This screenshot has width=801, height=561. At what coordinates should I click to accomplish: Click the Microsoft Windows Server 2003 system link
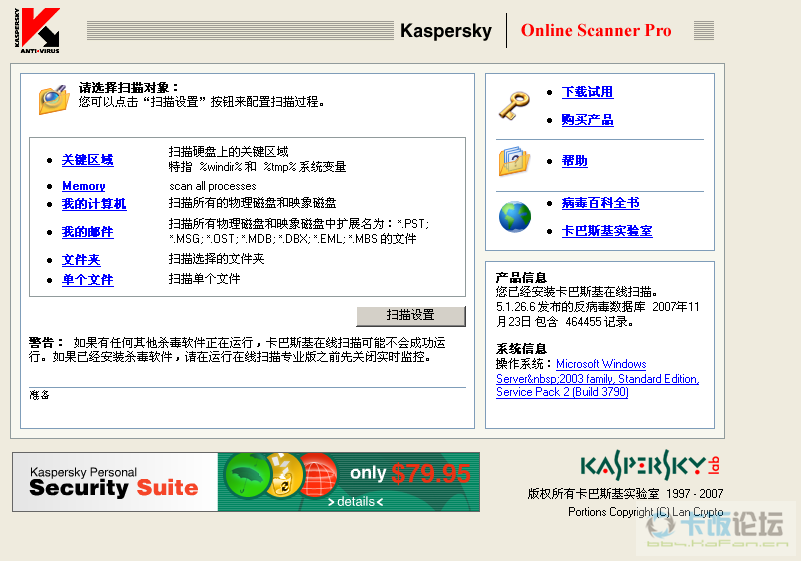click(598, 378)
